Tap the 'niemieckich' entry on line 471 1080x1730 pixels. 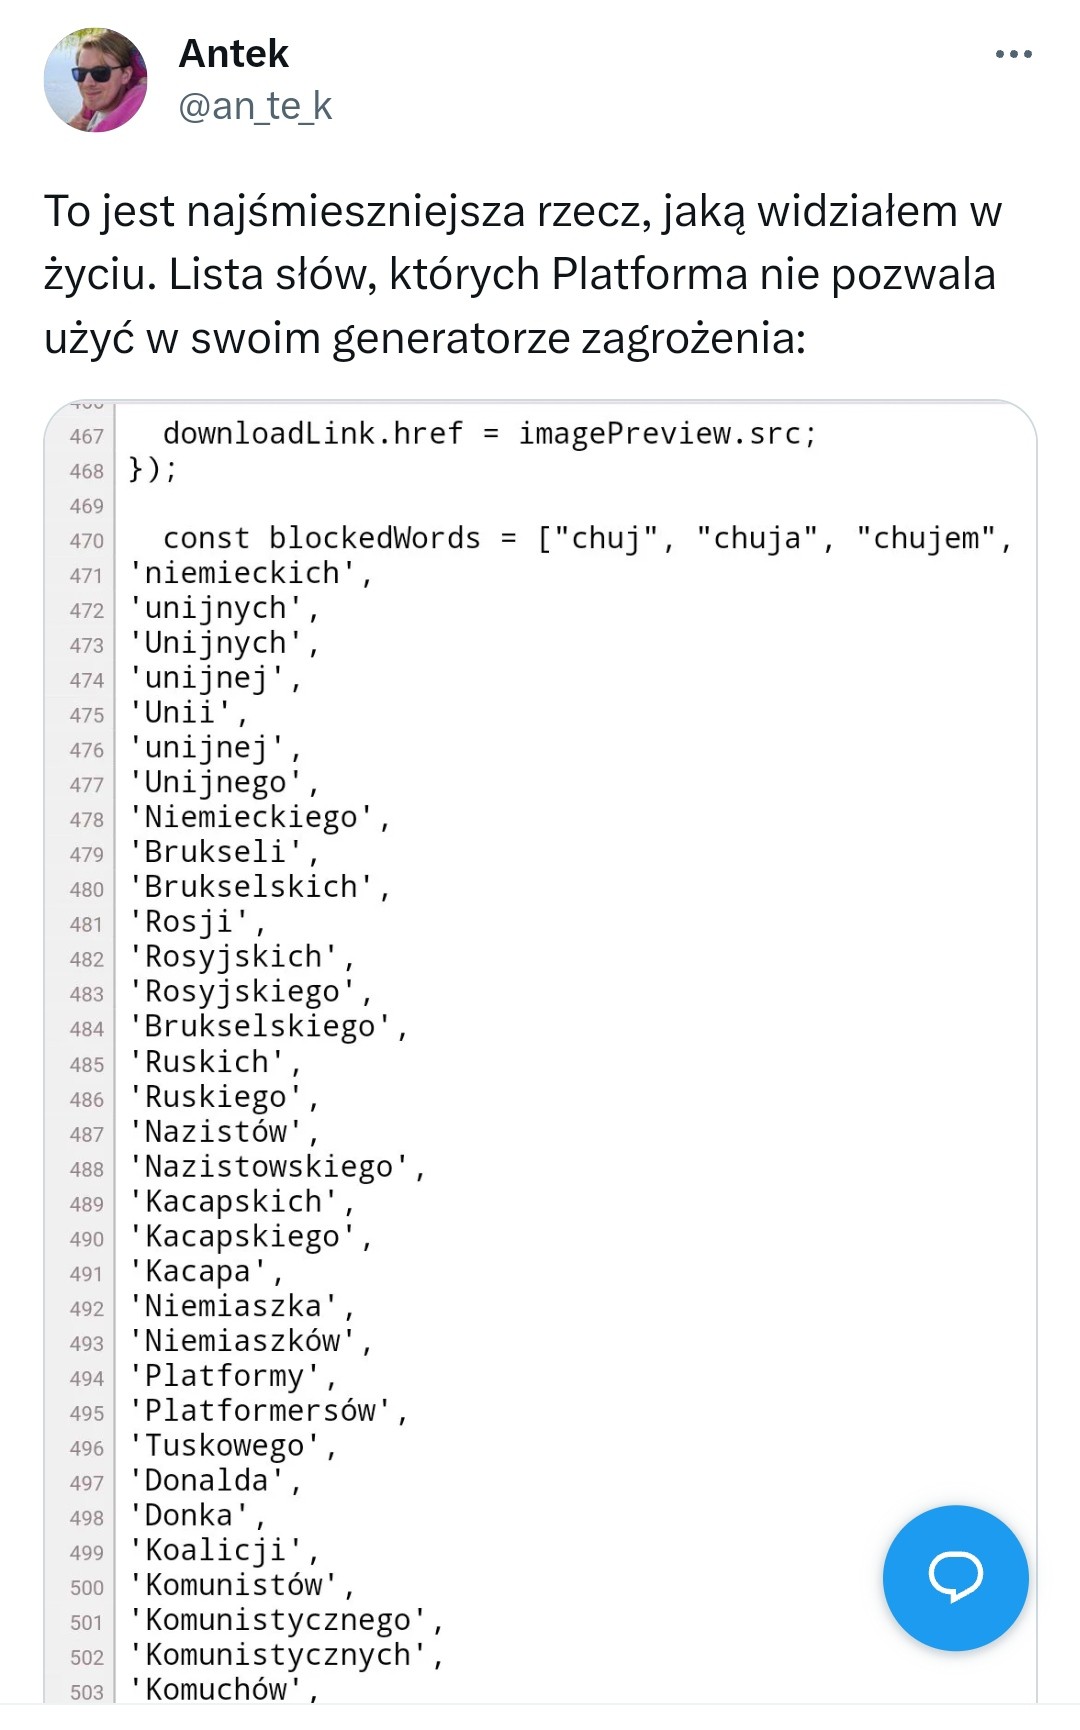(x=250, y=573)
